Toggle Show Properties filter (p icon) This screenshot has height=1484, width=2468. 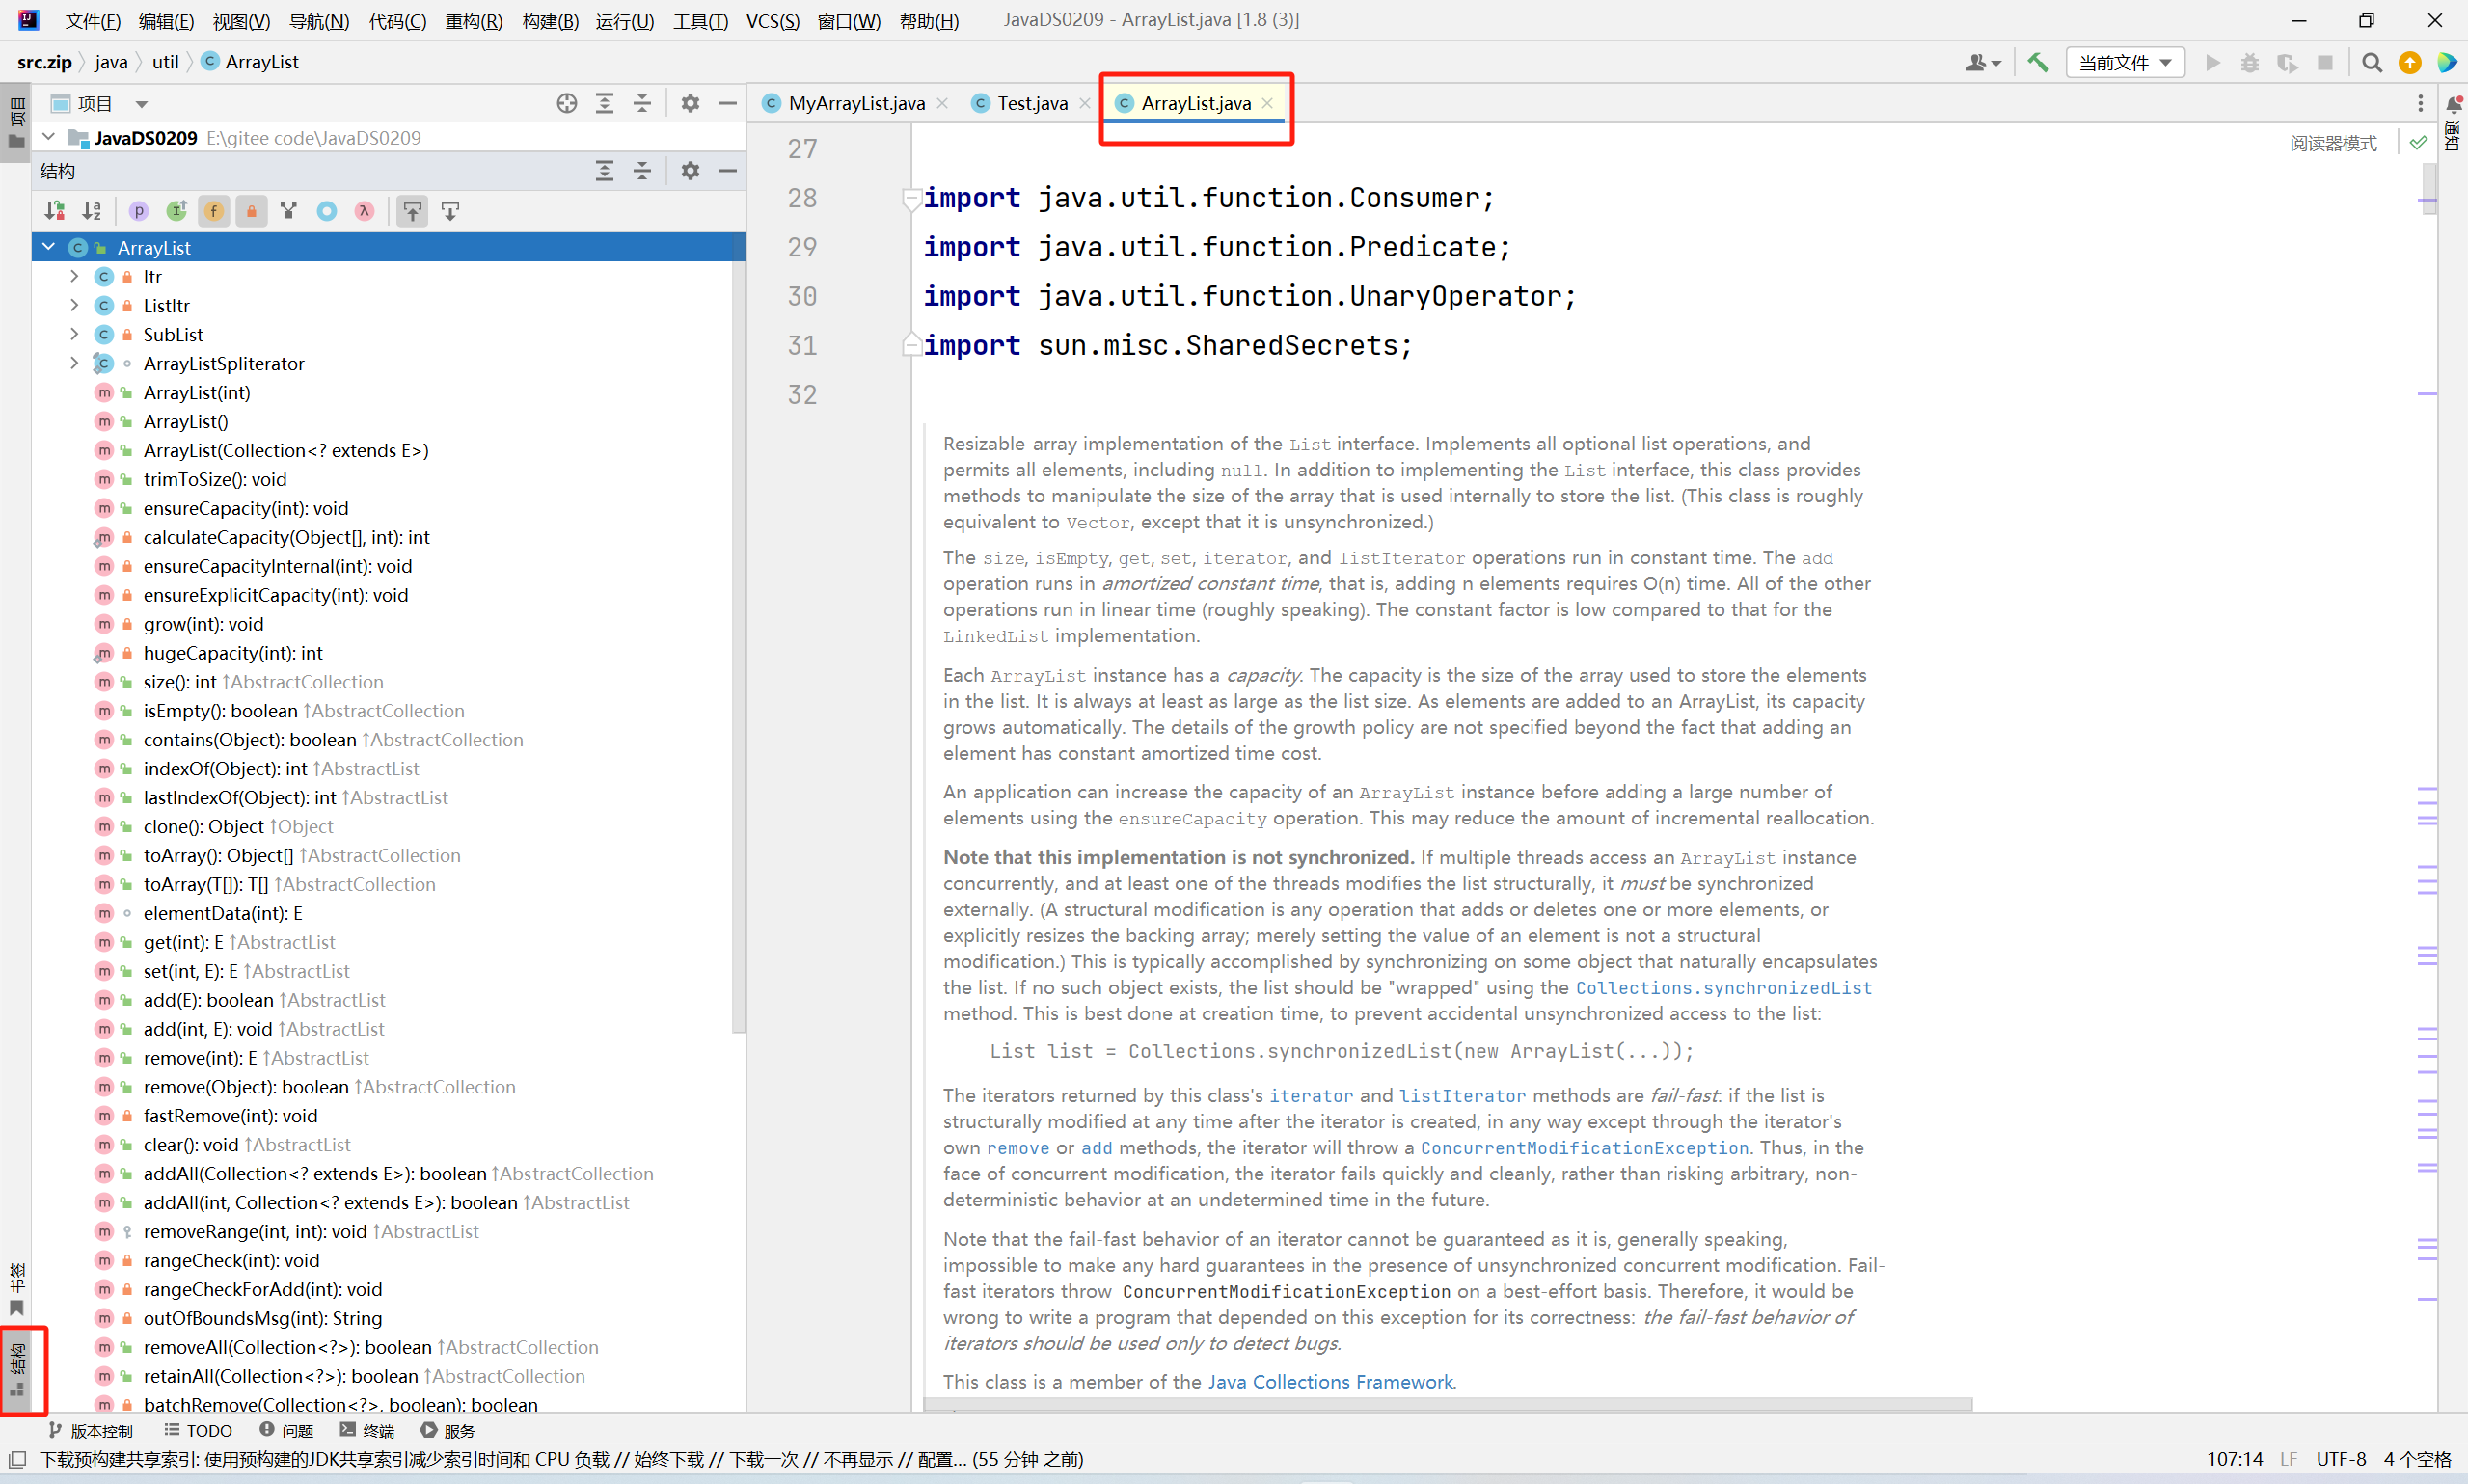[x=139, y=211]
